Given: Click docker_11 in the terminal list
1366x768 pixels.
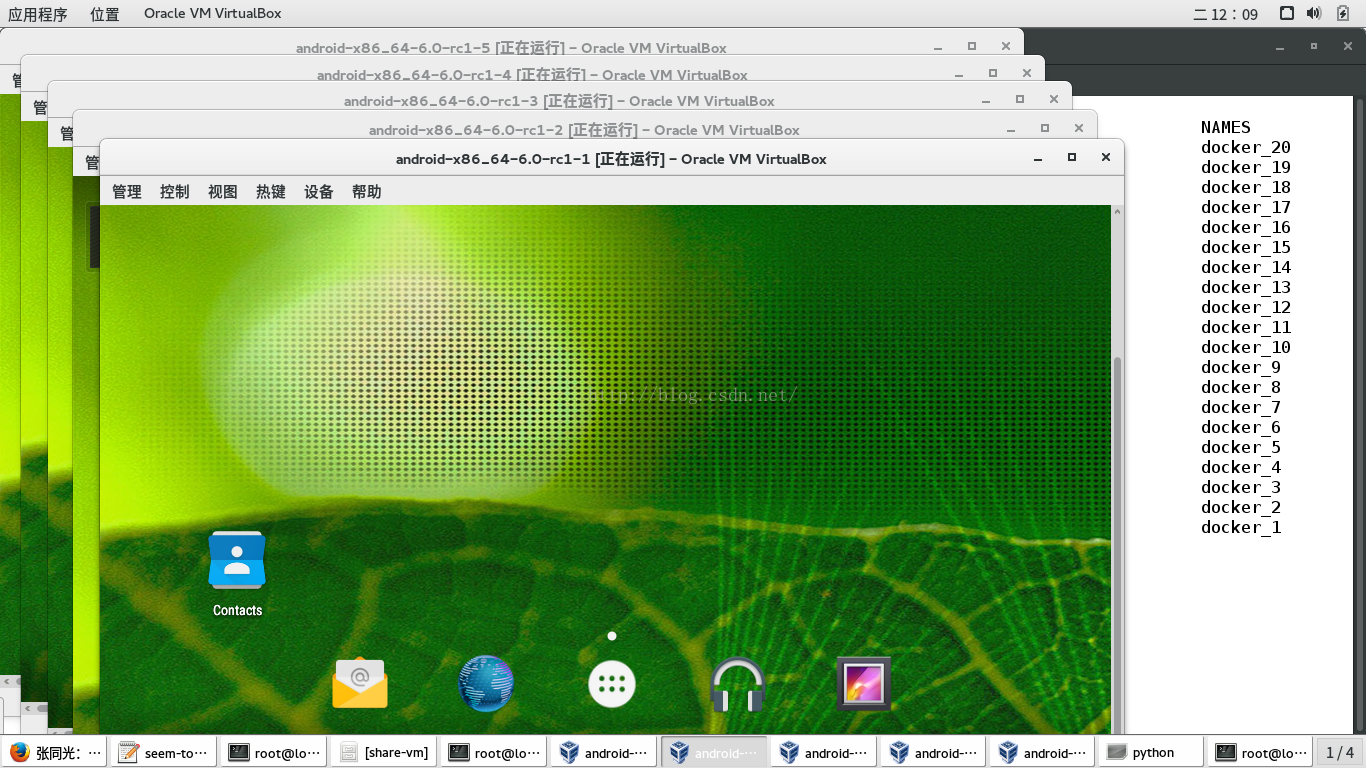Looking at the screenshot, I should pyautogui.click(x=1246, y=327).
